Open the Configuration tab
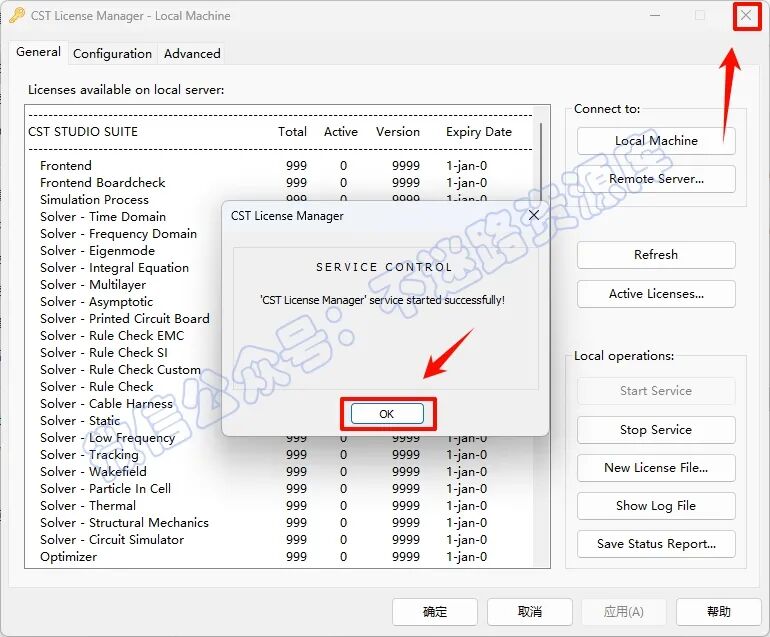Image resolution: width=770 pixels, height=637 pixels. point(112,54)
